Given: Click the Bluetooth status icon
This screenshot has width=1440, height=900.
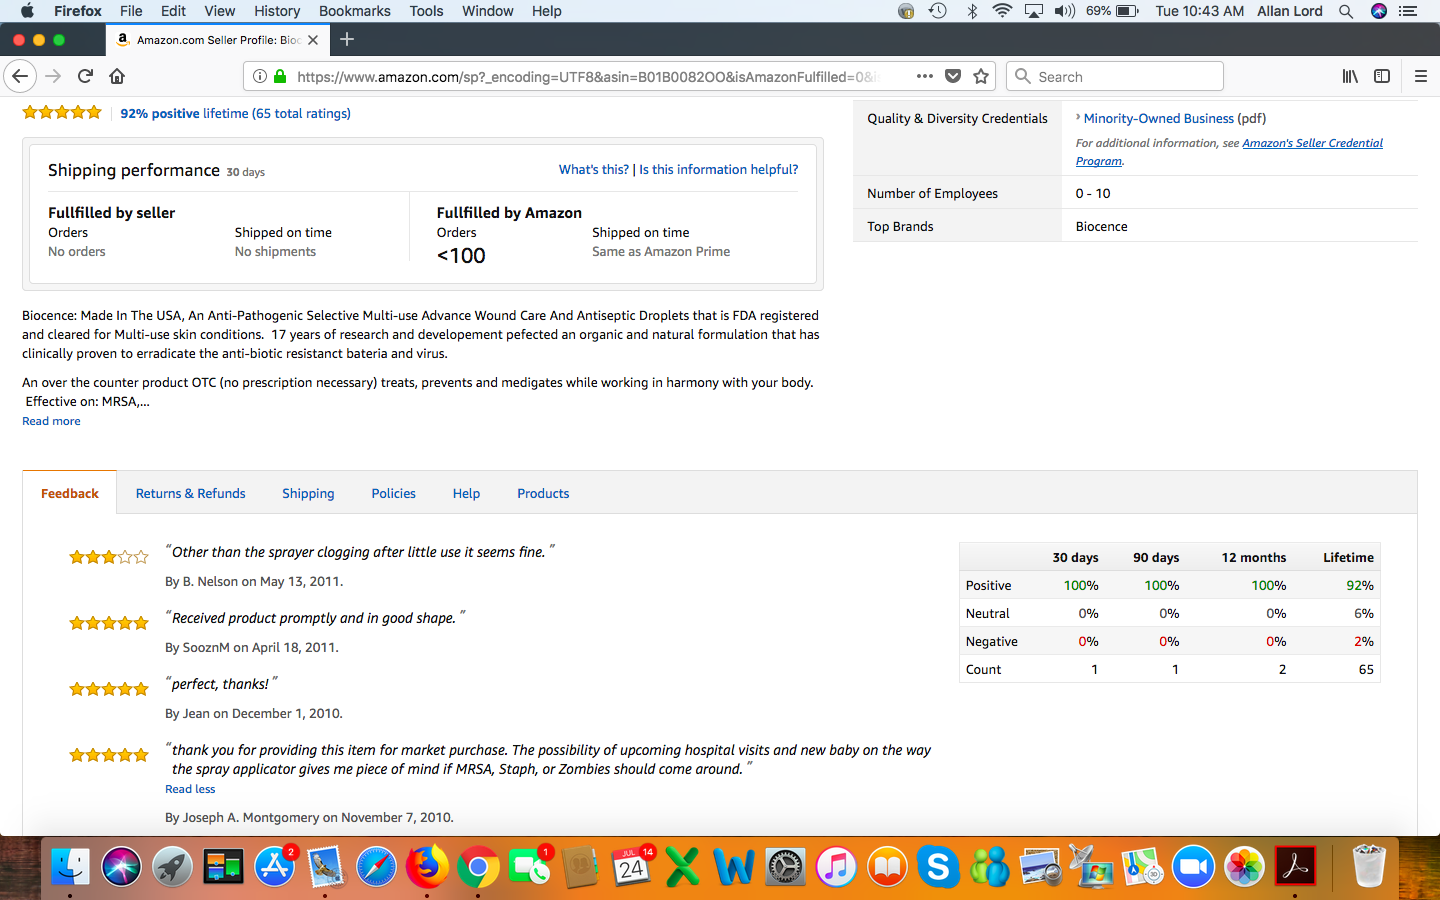Looking at the screenshot, I should tap(972, 11).
